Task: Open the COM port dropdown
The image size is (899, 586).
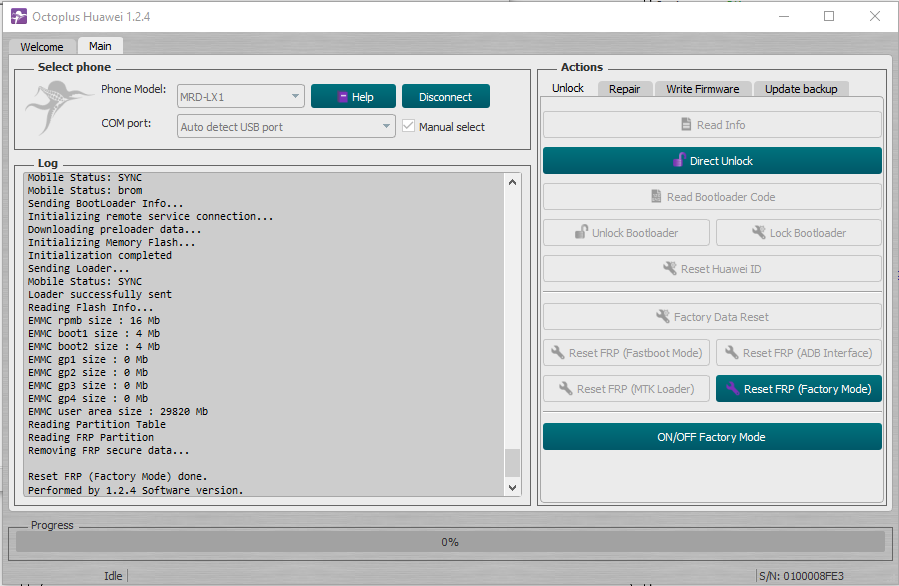Action: (286, 126)
